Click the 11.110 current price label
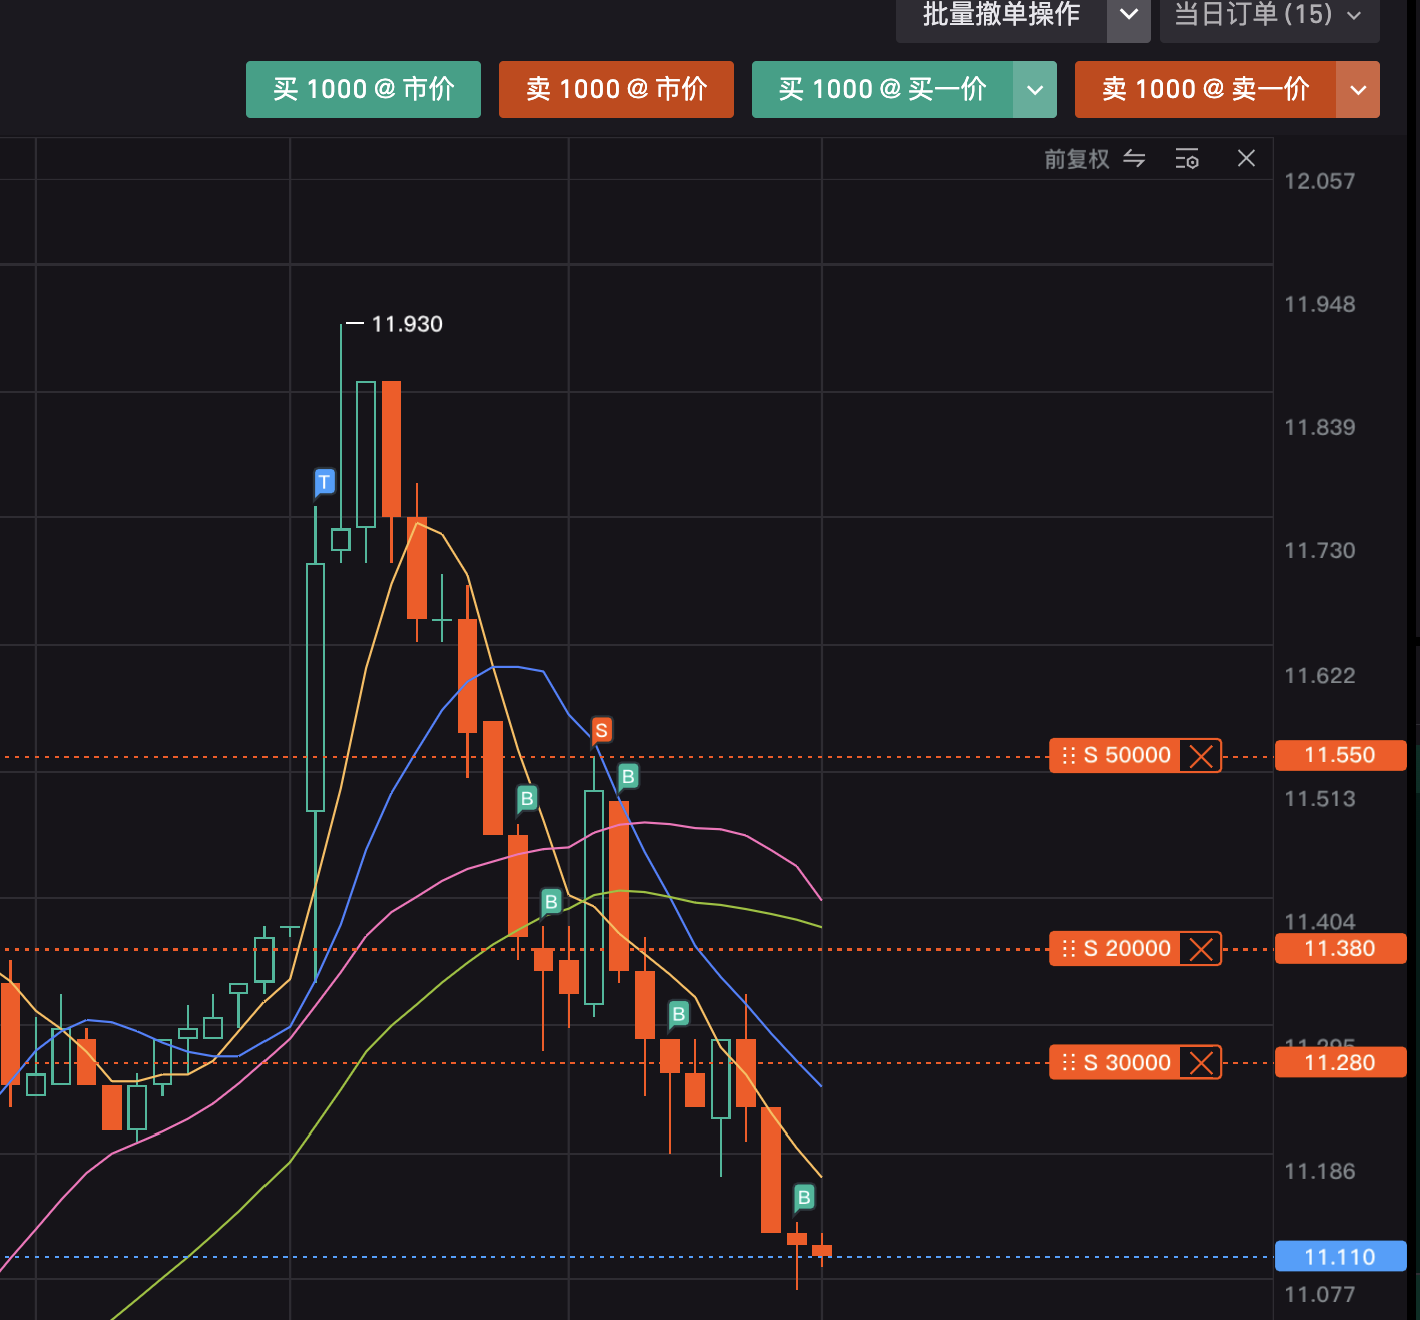This screenshot has height=1320, width=1420. [x=1340, y=1257]
